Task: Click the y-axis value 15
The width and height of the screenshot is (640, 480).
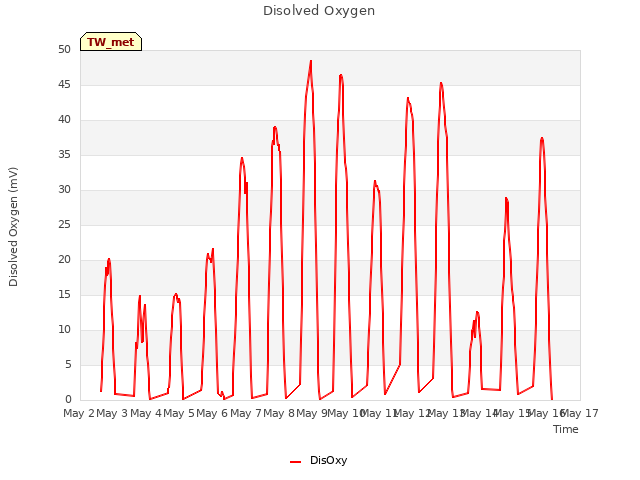Action: click(64, 294)
